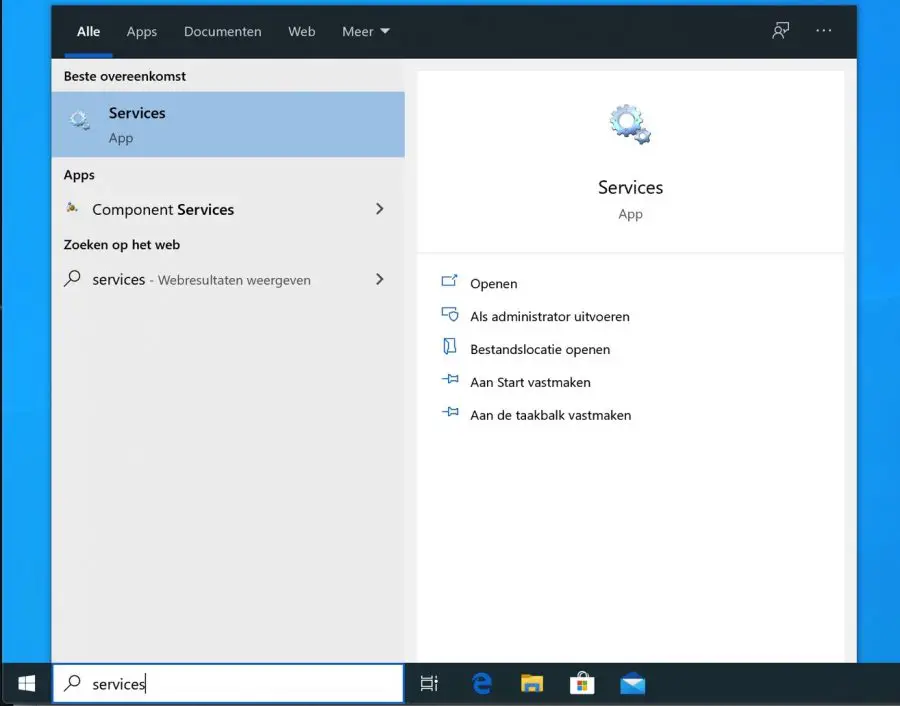Image resolution: width=900 pixels, height=706 pixels.
Task: Click the taskbar search input field
Action: click(228, 684)
